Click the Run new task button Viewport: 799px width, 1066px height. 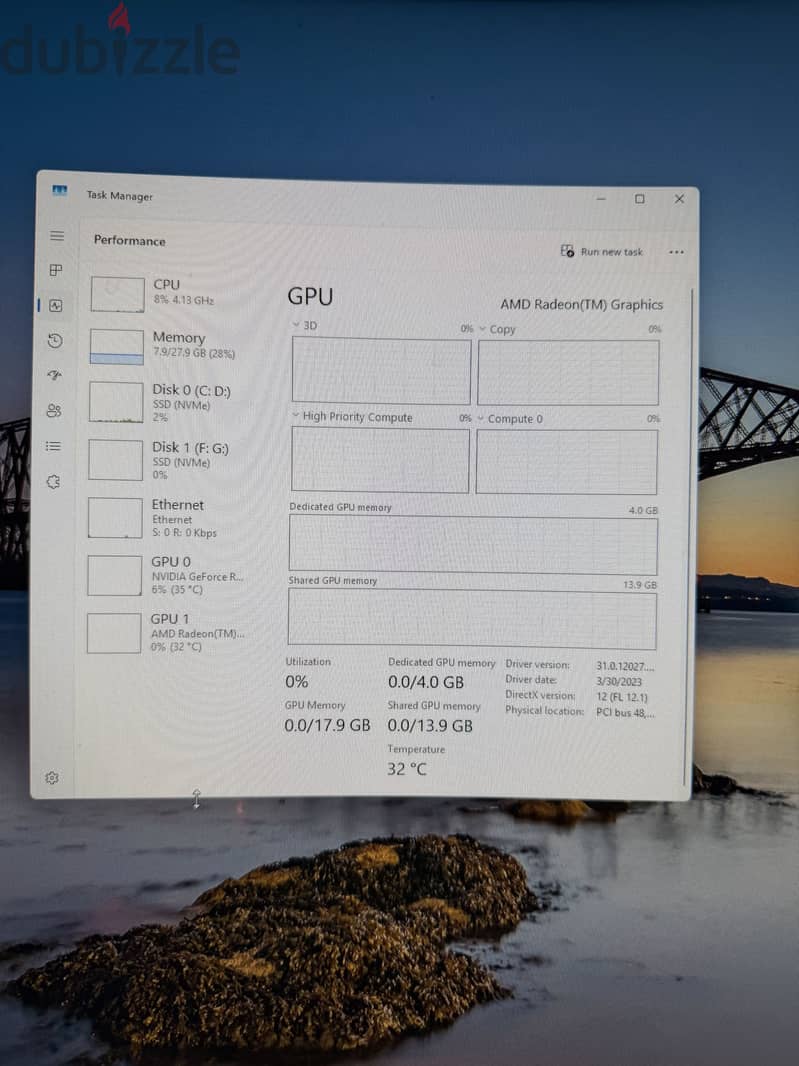pyautogui.click(x=601, y=252)
